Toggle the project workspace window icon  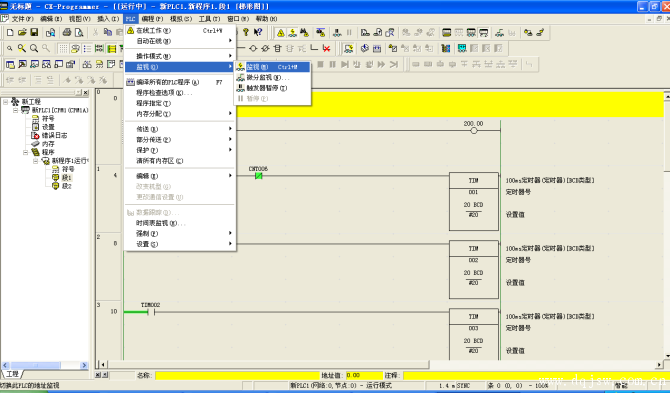(10, 65)
